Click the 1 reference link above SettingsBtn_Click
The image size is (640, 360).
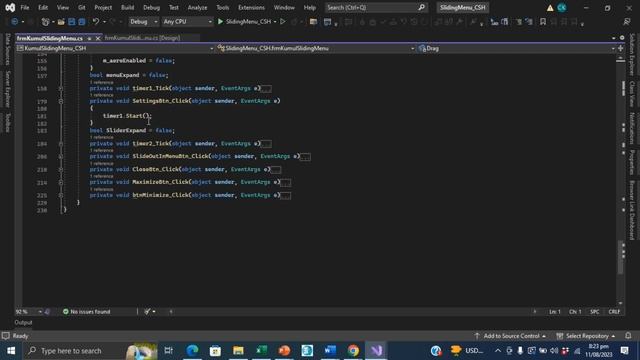[102, 95]
